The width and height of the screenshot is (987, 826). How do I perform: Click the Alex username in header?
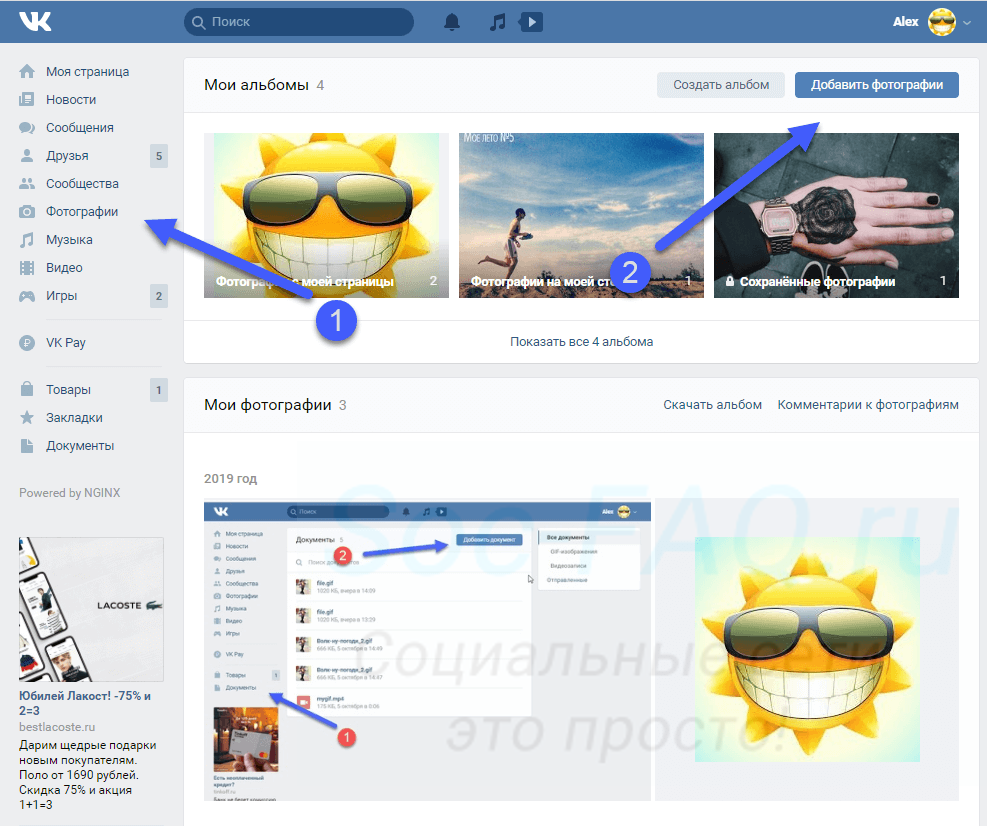(x=906, y=22)
